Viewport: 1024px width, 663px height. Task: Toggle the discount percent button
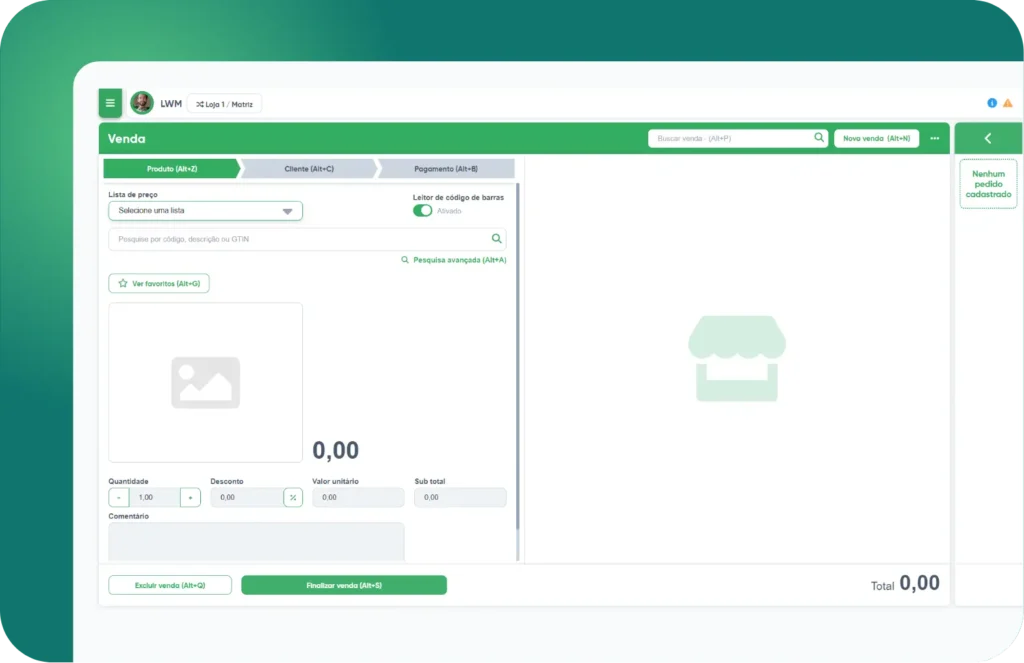293,498
